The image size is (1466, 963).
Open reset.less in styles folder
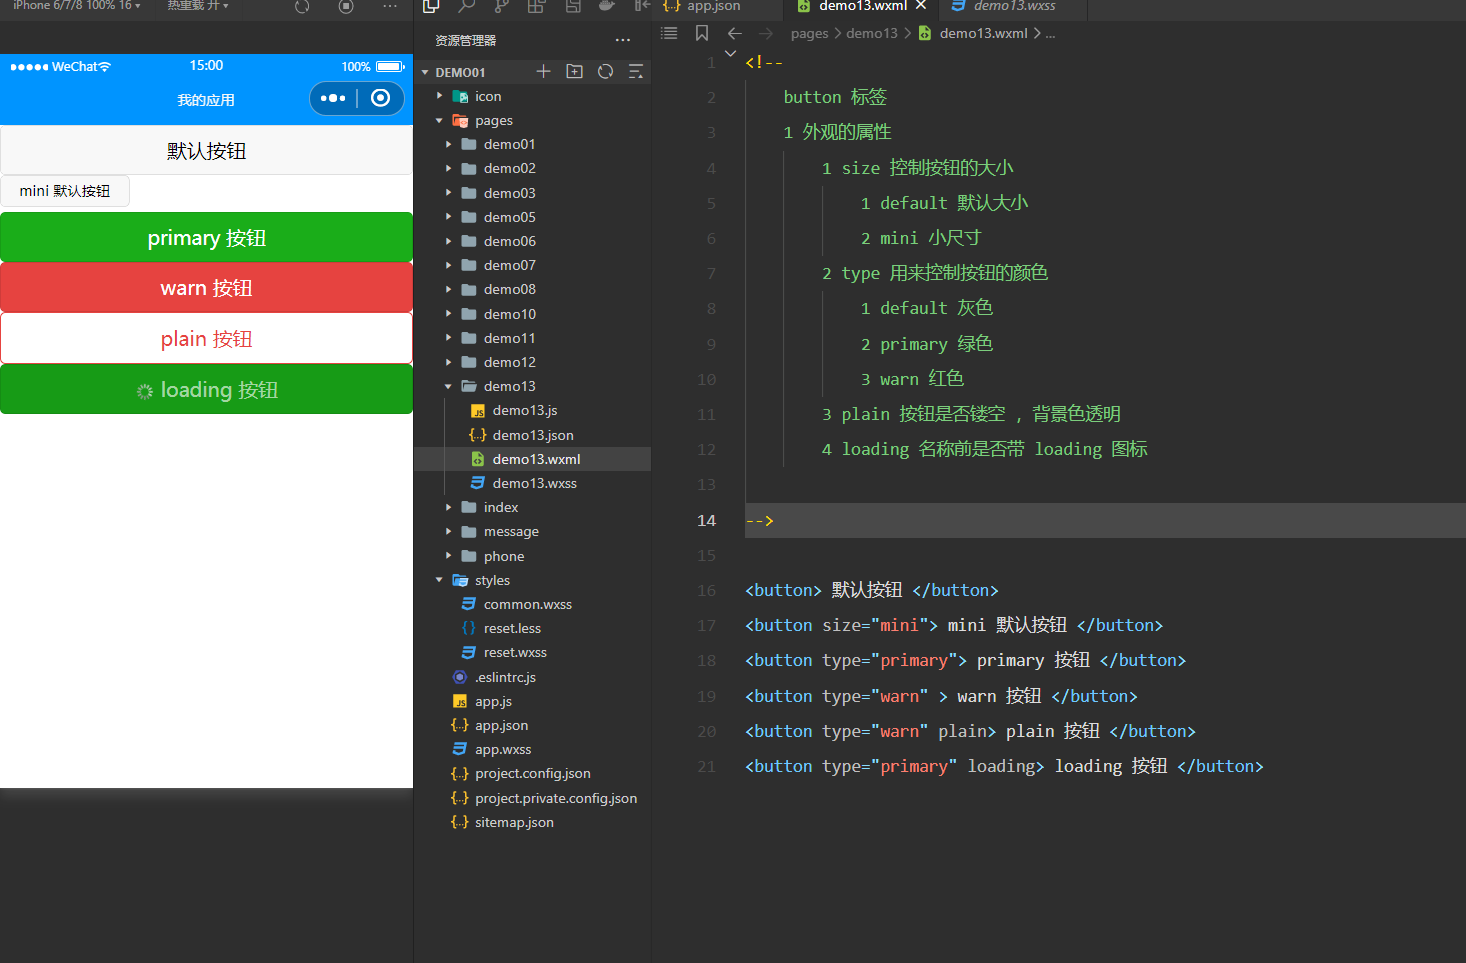[512, 628]
